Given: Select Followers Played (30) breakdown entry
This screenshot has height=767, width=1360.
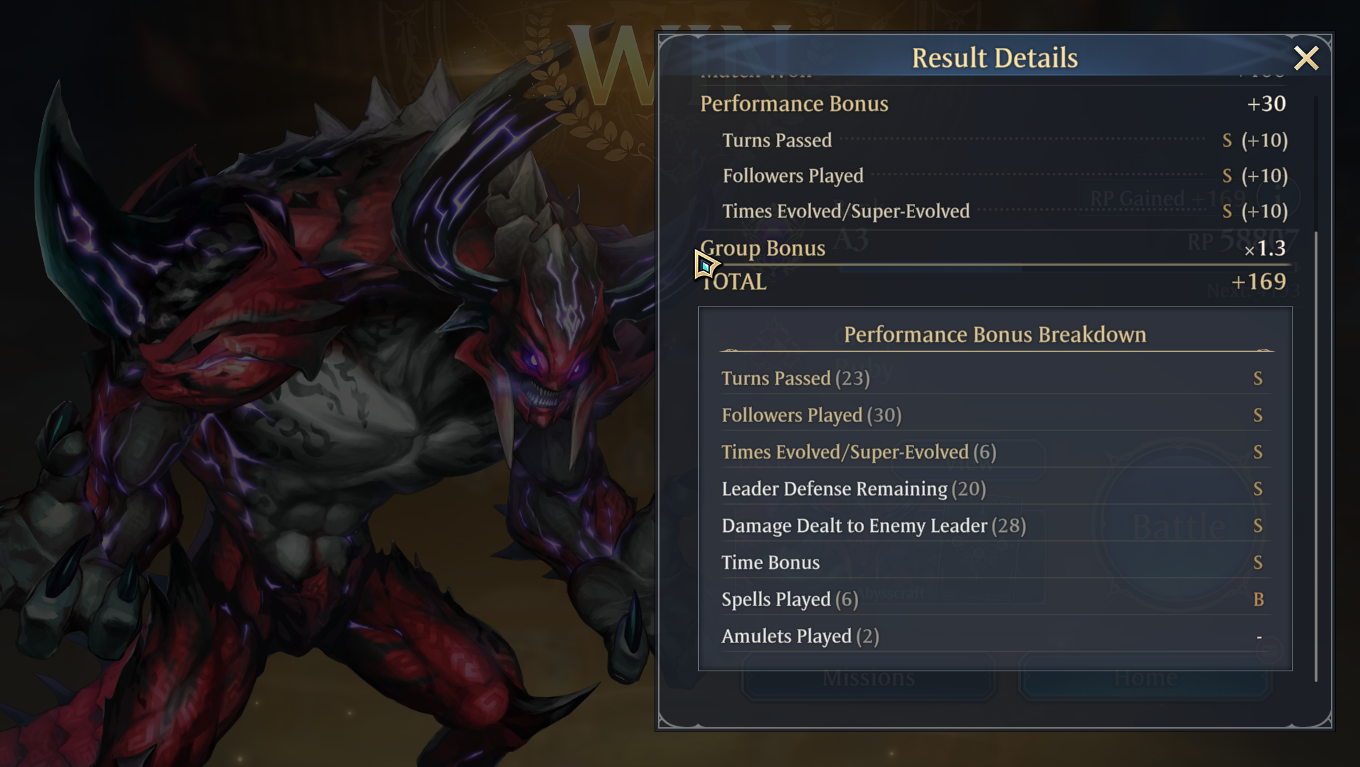Looking at the screenshot, I should pos(993,415).
